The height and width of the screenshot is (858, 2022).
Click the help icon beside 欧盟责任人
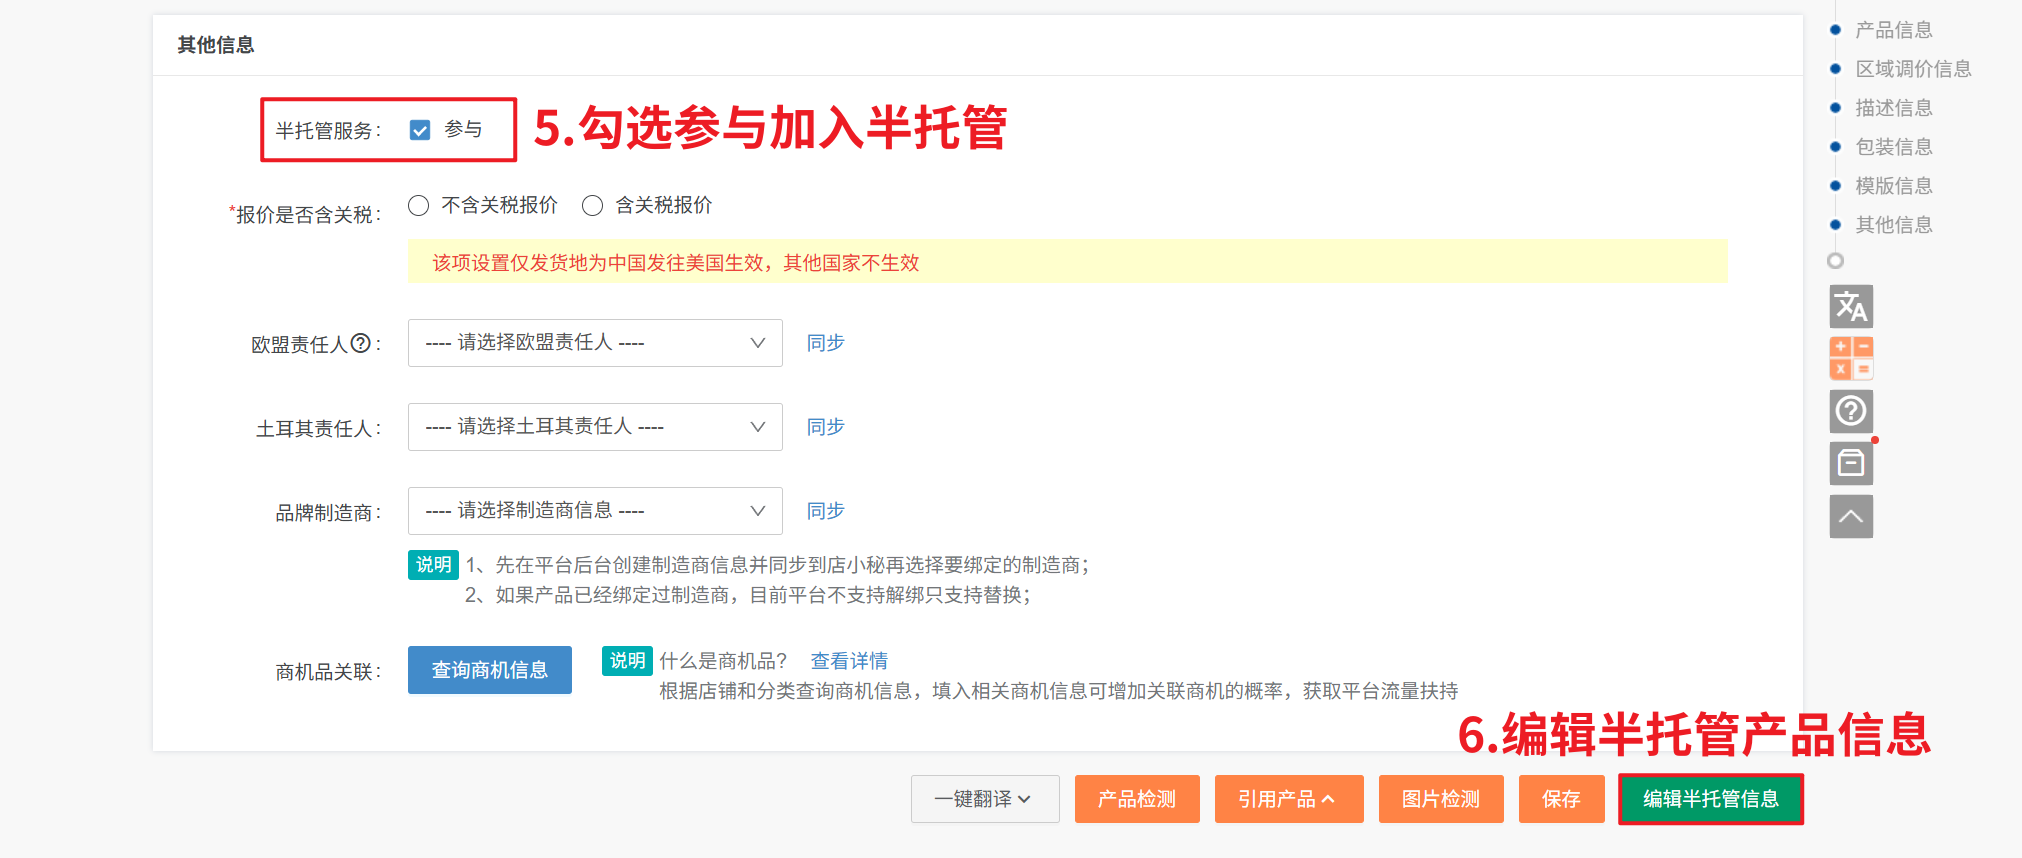(360, 343)
